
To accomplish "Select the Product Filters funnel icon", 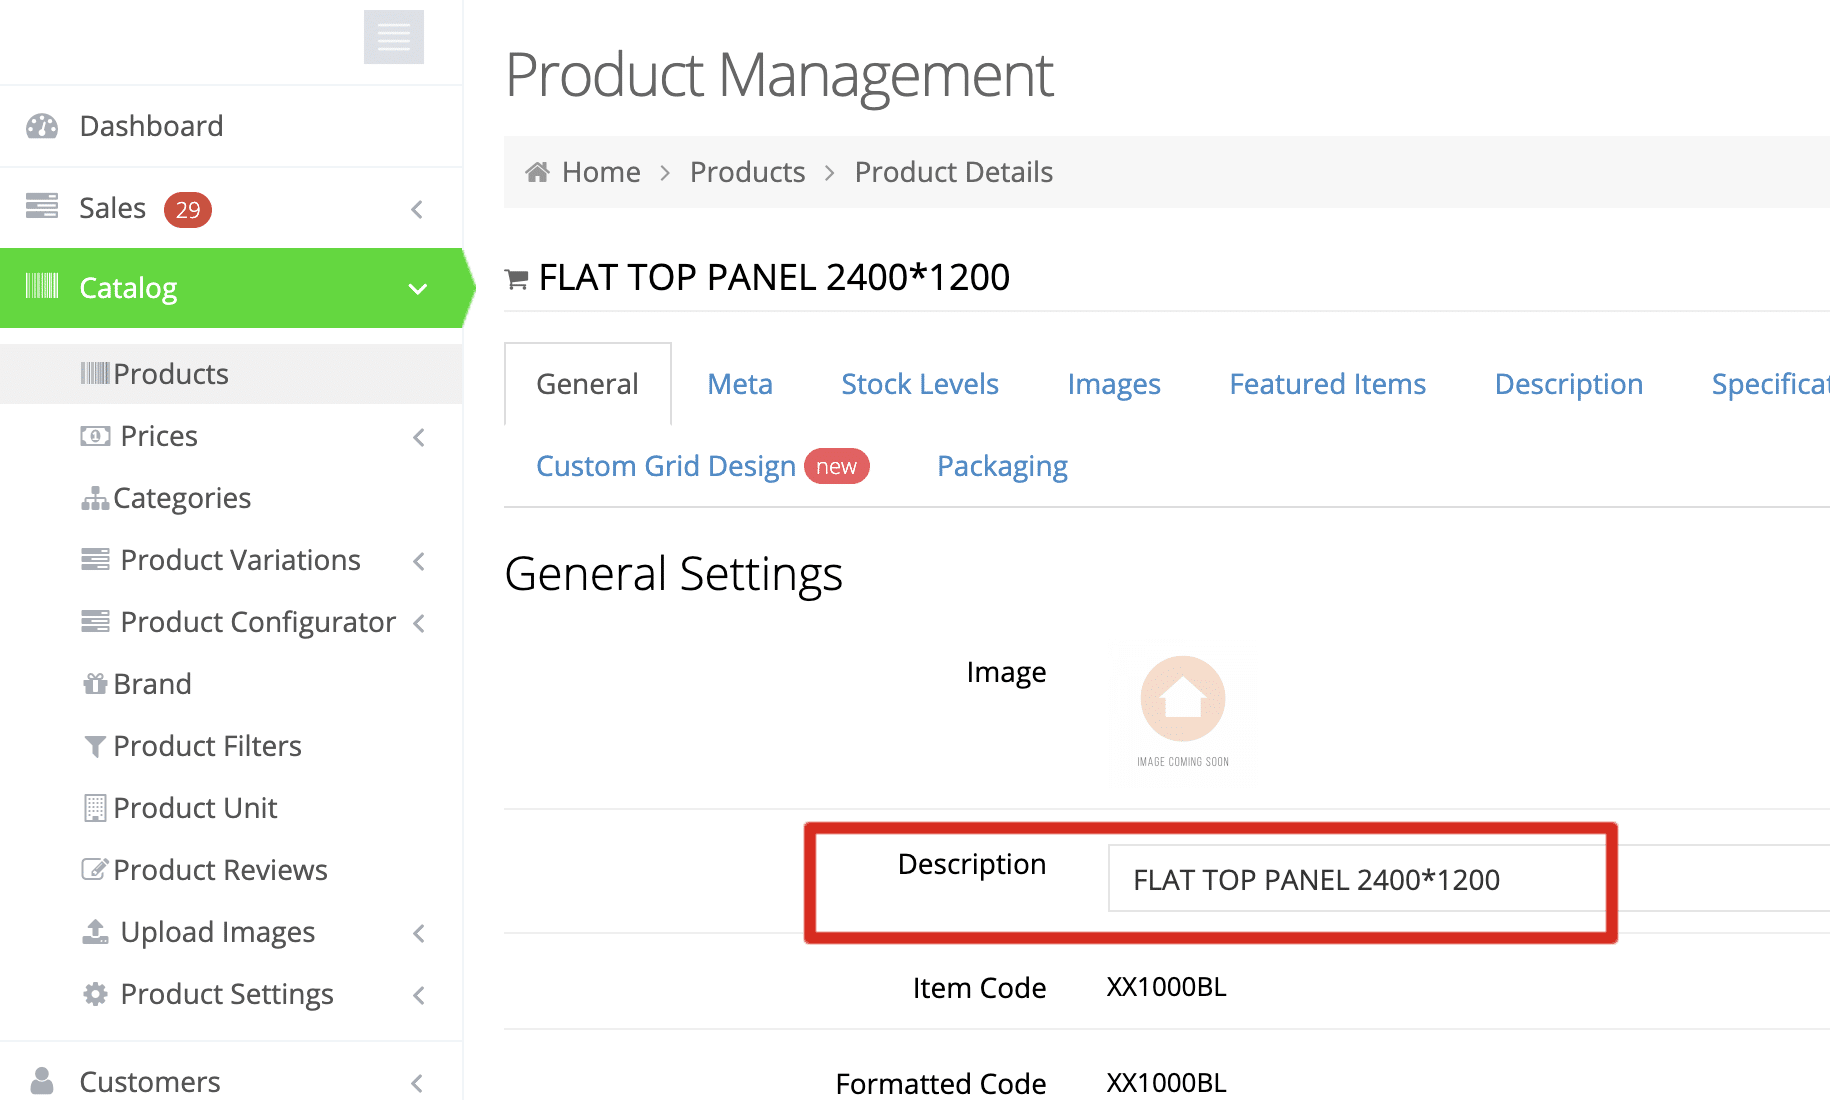I will [94, 746].
